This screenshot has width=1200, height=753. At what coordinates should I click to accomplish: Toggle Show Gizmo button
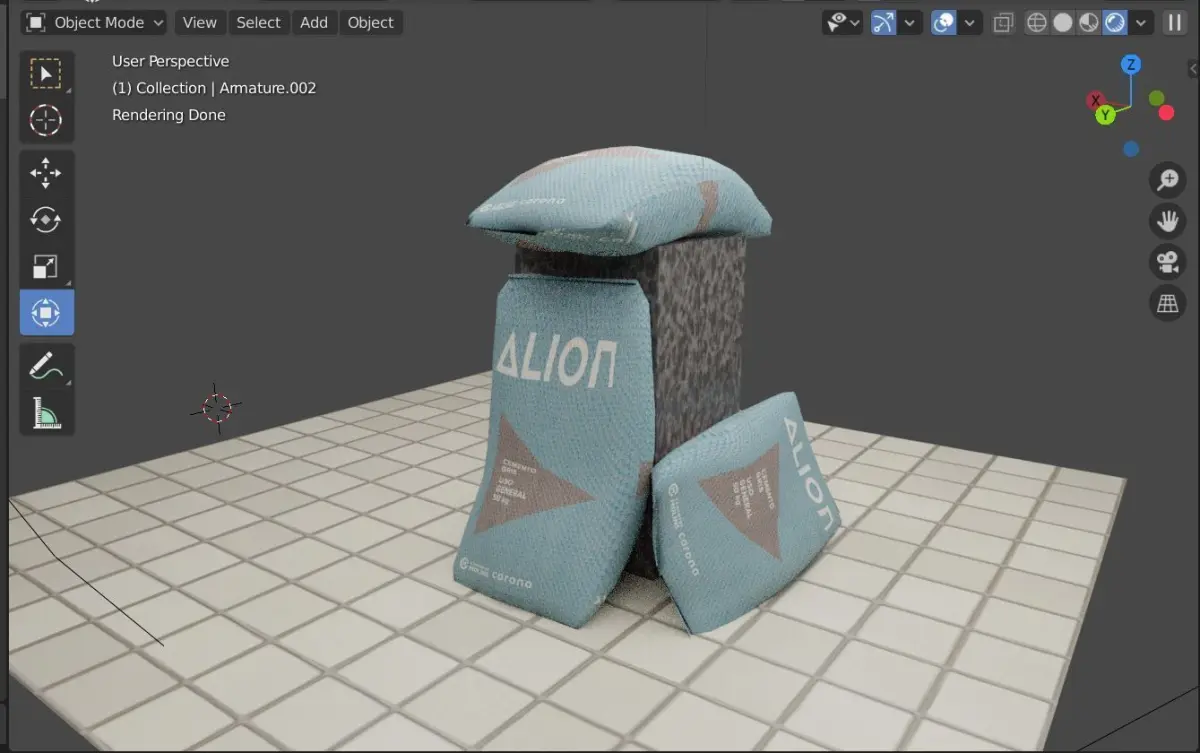(x=883, y=22)
